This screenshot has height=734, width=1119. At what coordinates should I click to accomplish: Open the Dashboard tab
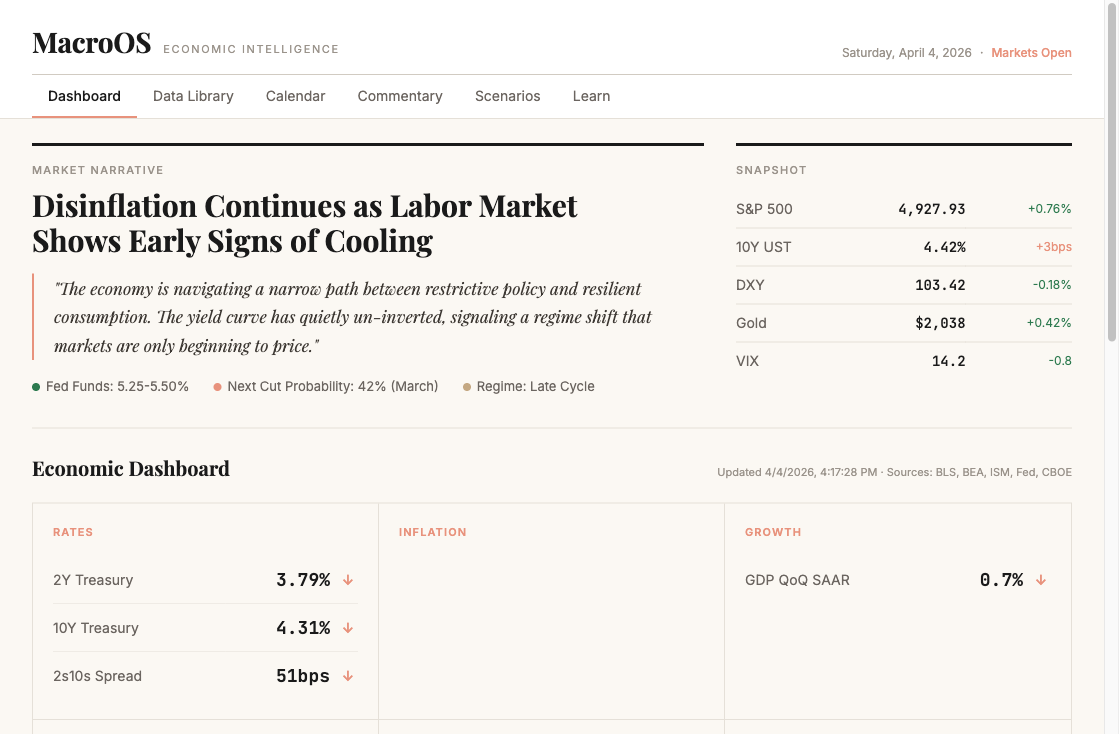(x=84, y=96)
